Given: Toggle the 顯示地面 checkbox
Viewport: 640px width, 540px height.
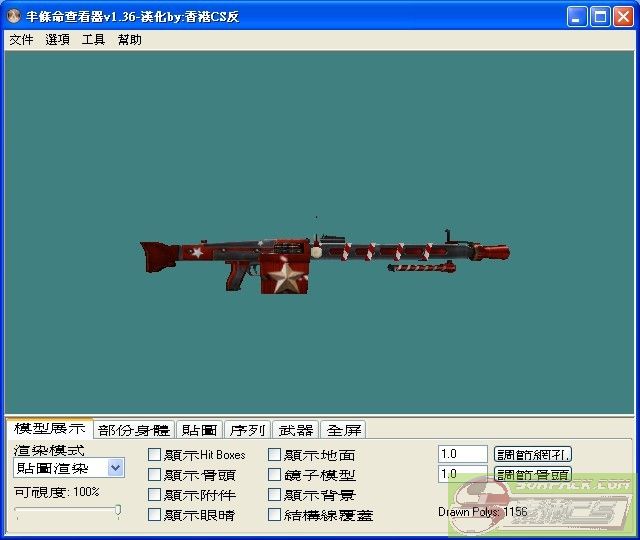Looking at the screenshot, I should click(275, 455).
